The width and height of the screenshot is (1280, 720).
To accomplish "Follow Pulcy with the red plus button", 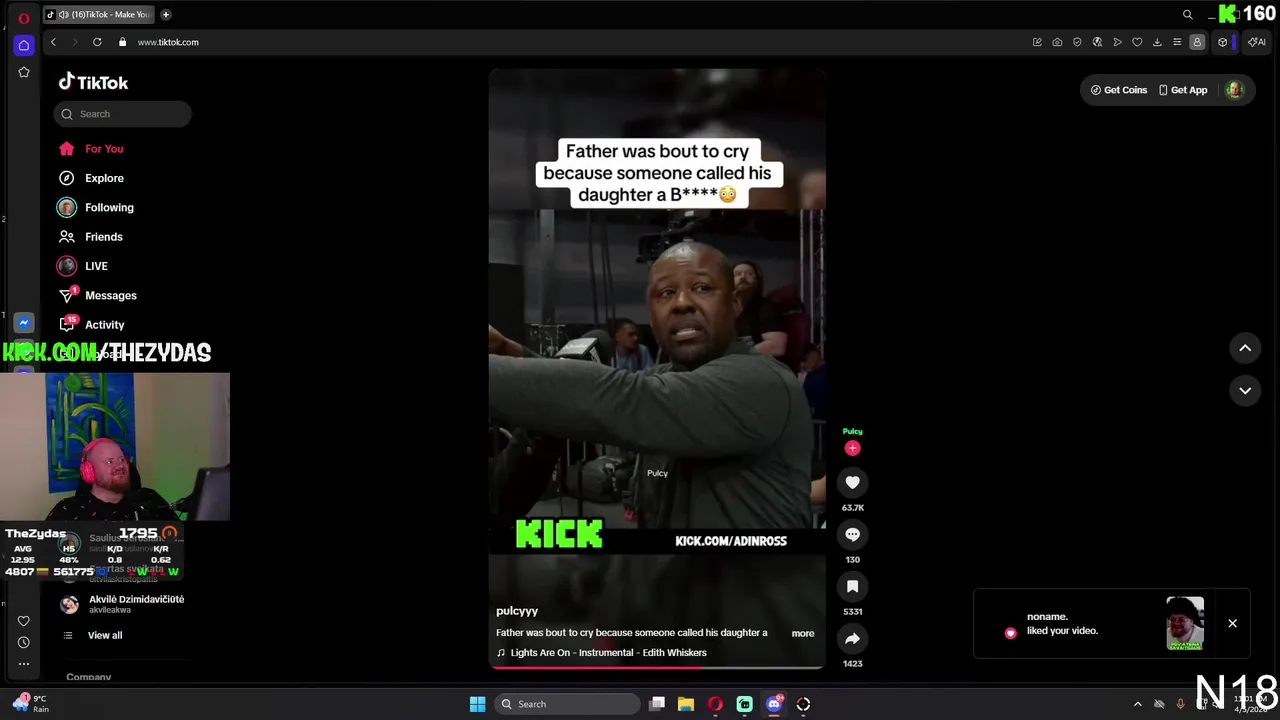I will pyautogui.click(x=852, y=448).
